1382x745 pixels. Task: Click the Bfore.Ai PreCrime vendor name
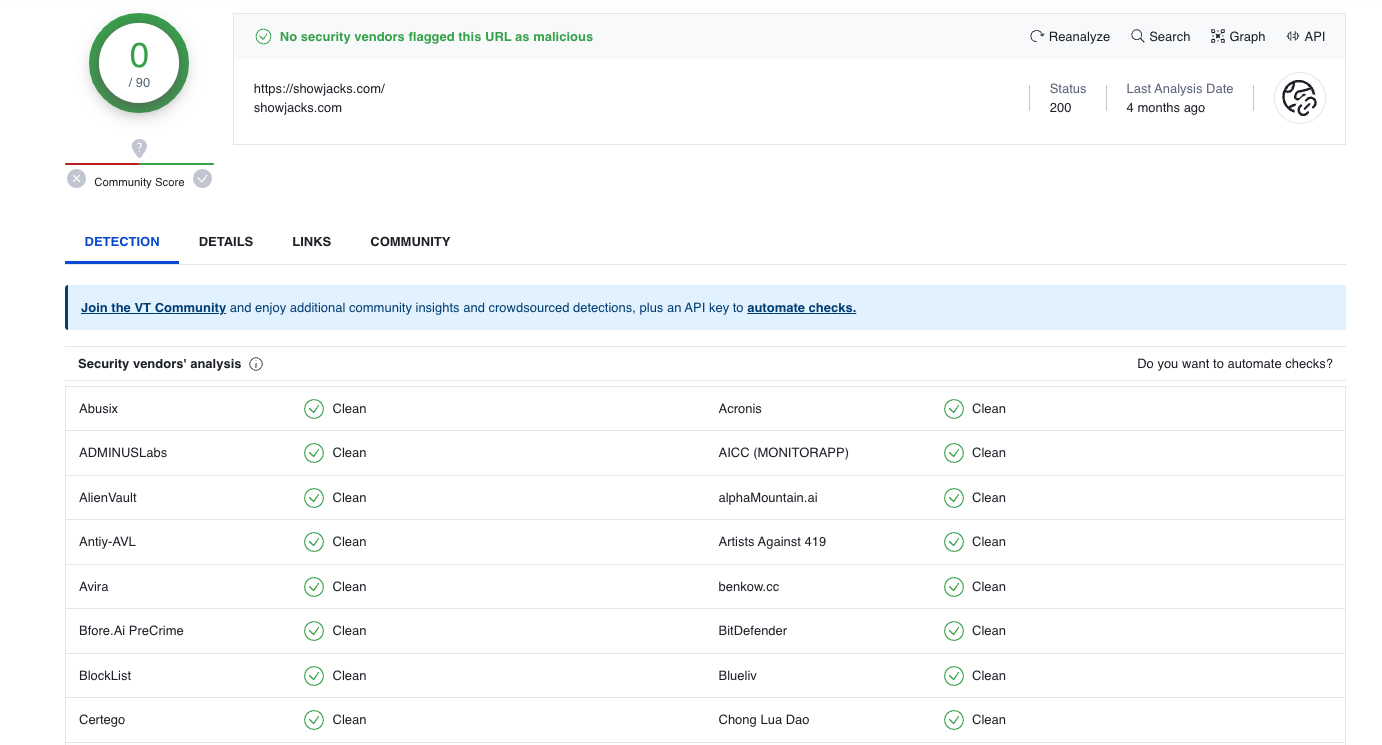point(131,630)
